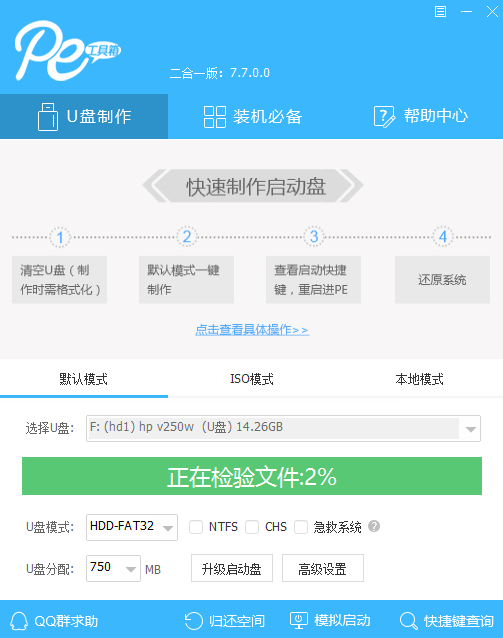Click the 装机必备 grid icon

pos(214,117)
